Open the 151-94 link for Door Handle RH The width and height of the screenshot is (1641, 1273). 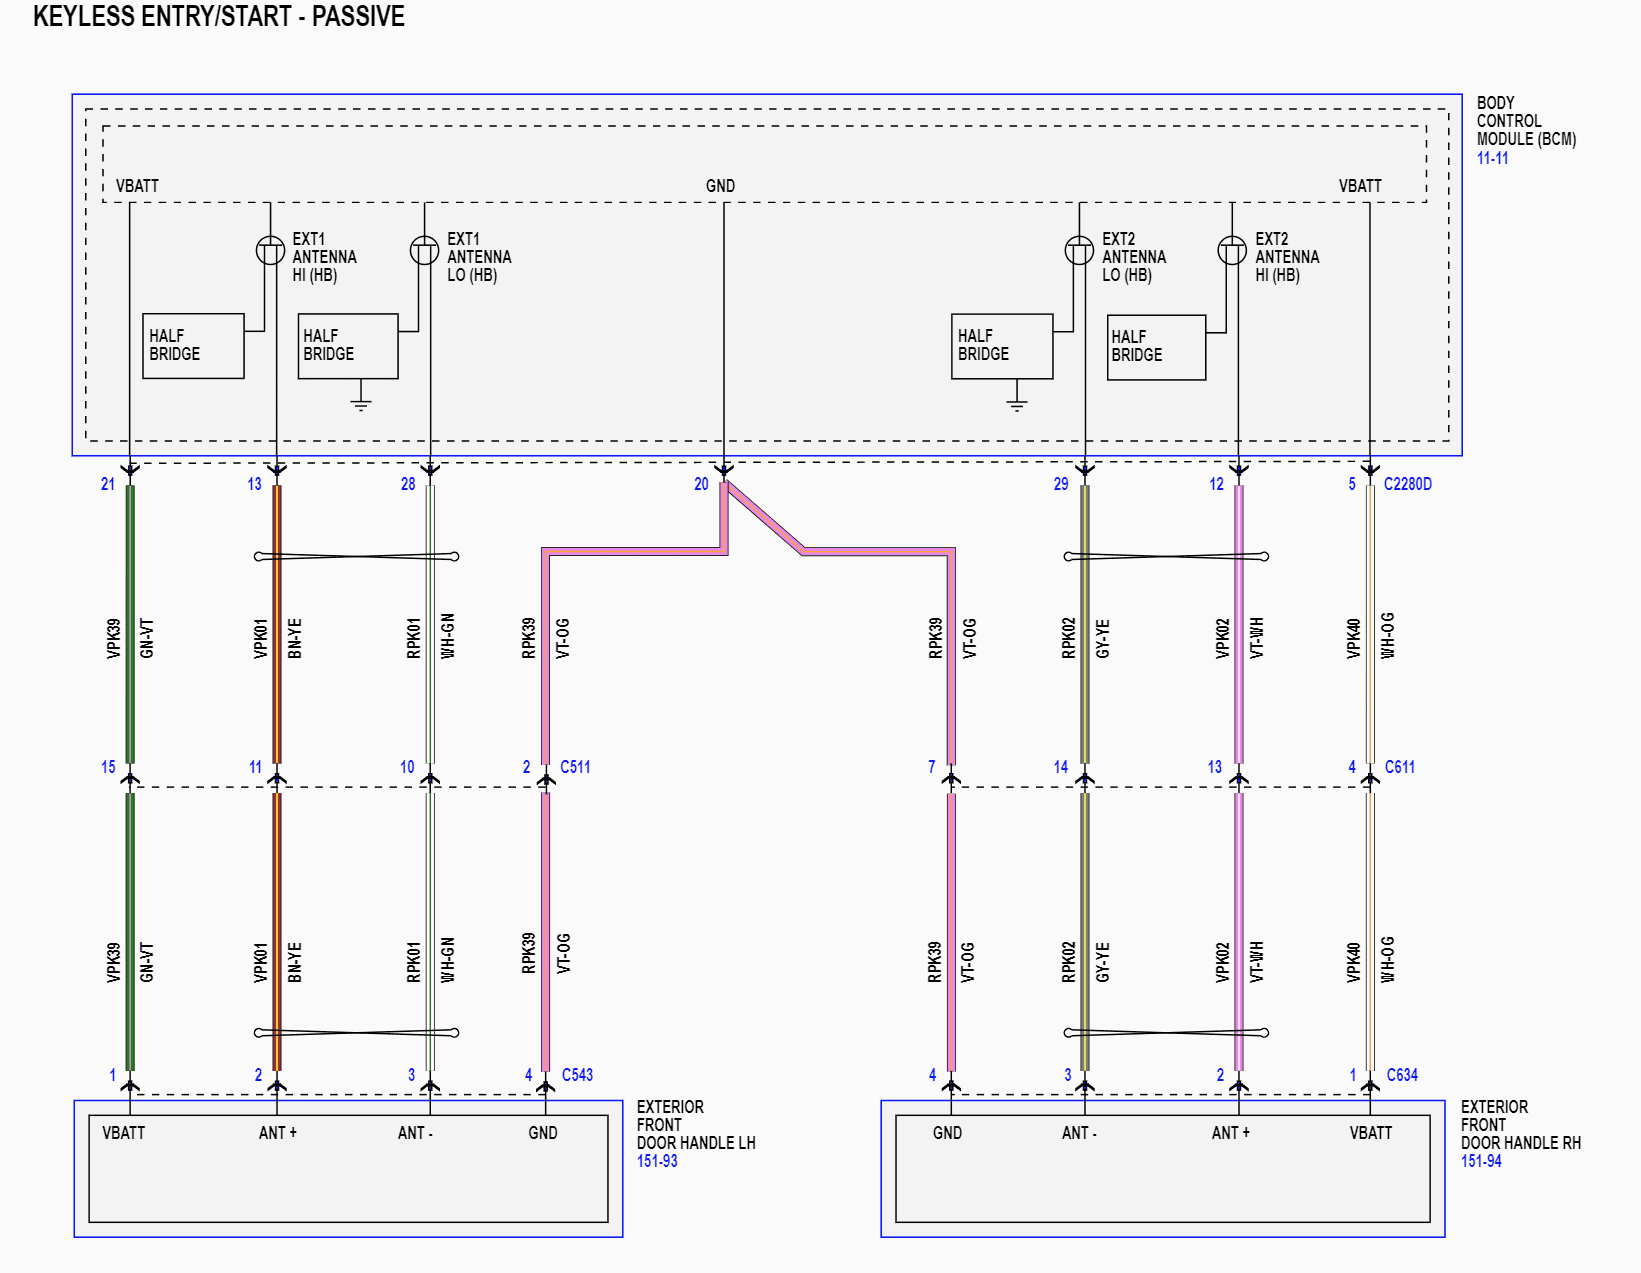(1481, 1161)
